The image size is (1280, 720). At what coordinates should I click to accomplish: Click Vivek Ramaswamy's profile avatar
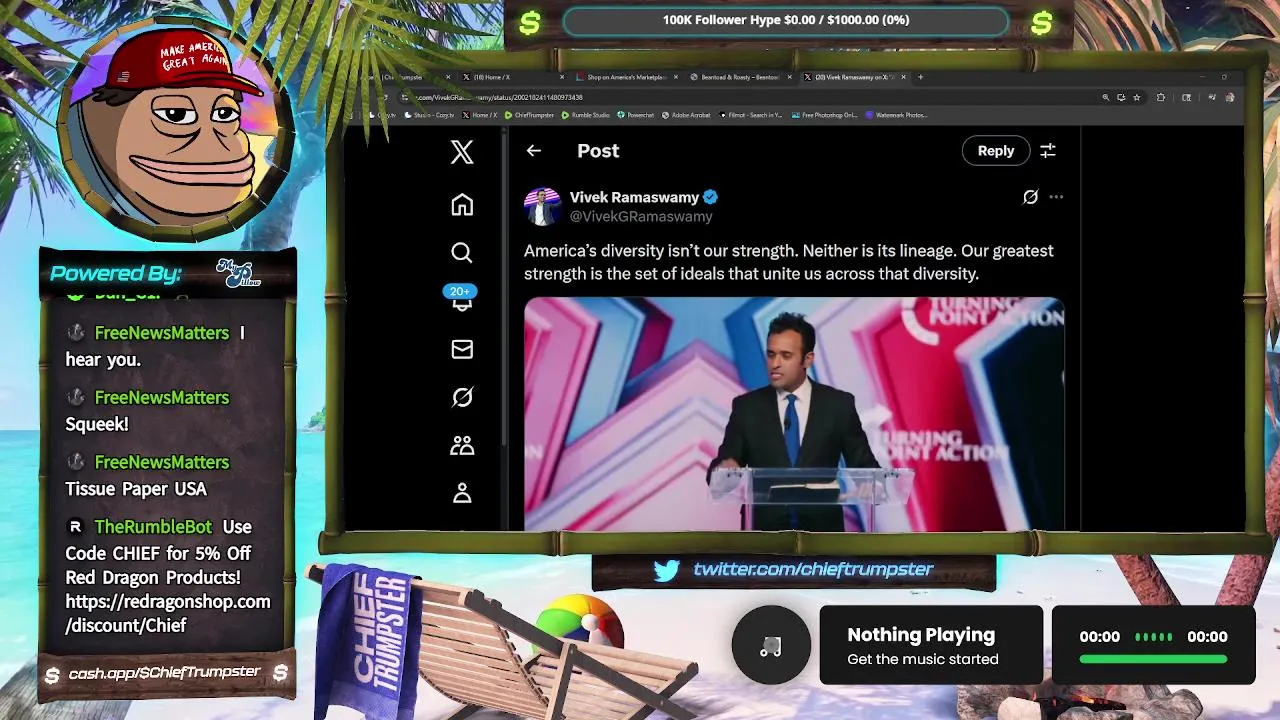[x=542, y=206]
